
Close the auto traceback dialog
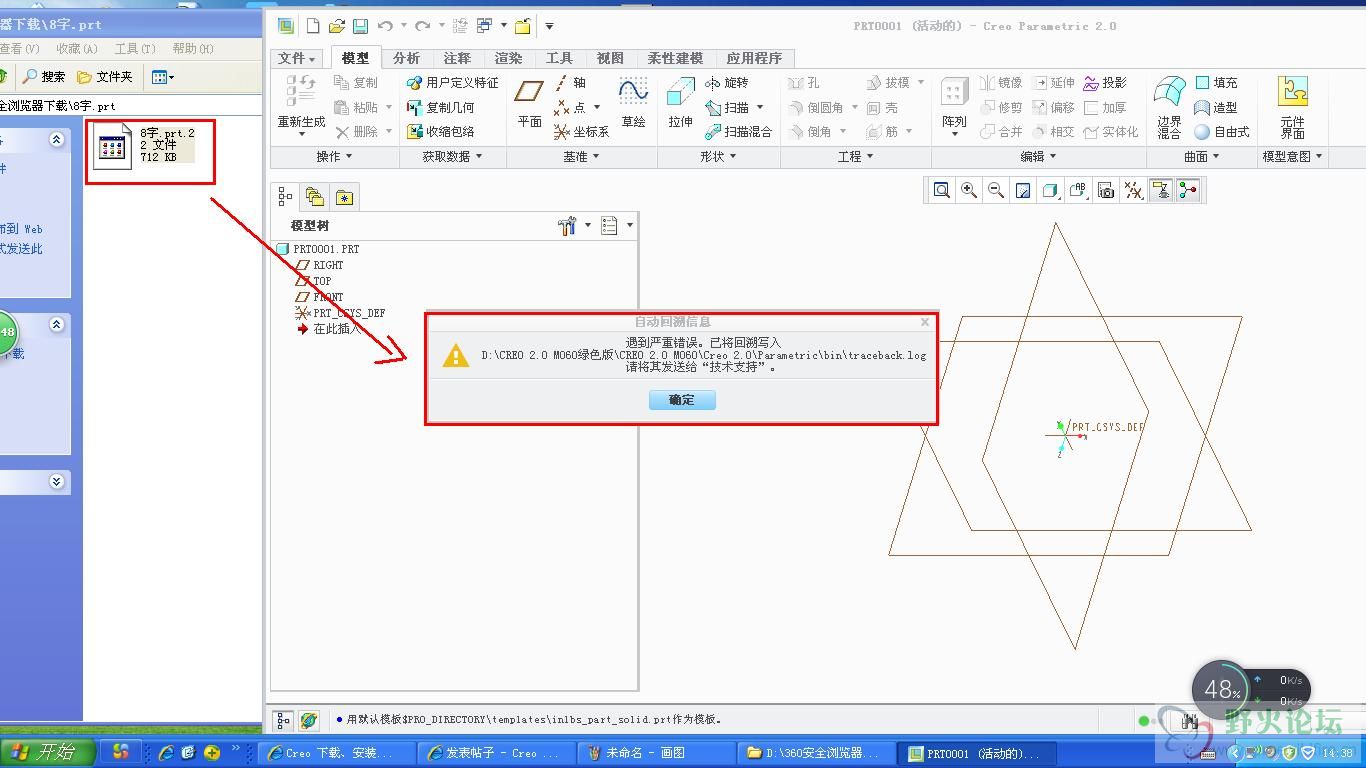pos(925,322)
